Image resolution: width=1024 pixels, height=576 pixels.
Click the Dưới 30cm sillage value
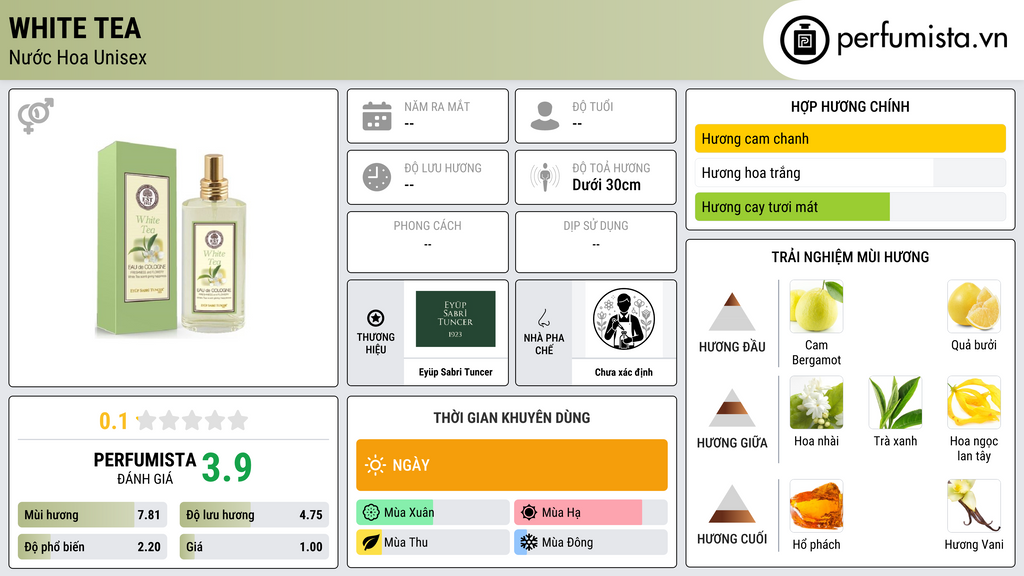click(606, 185)
